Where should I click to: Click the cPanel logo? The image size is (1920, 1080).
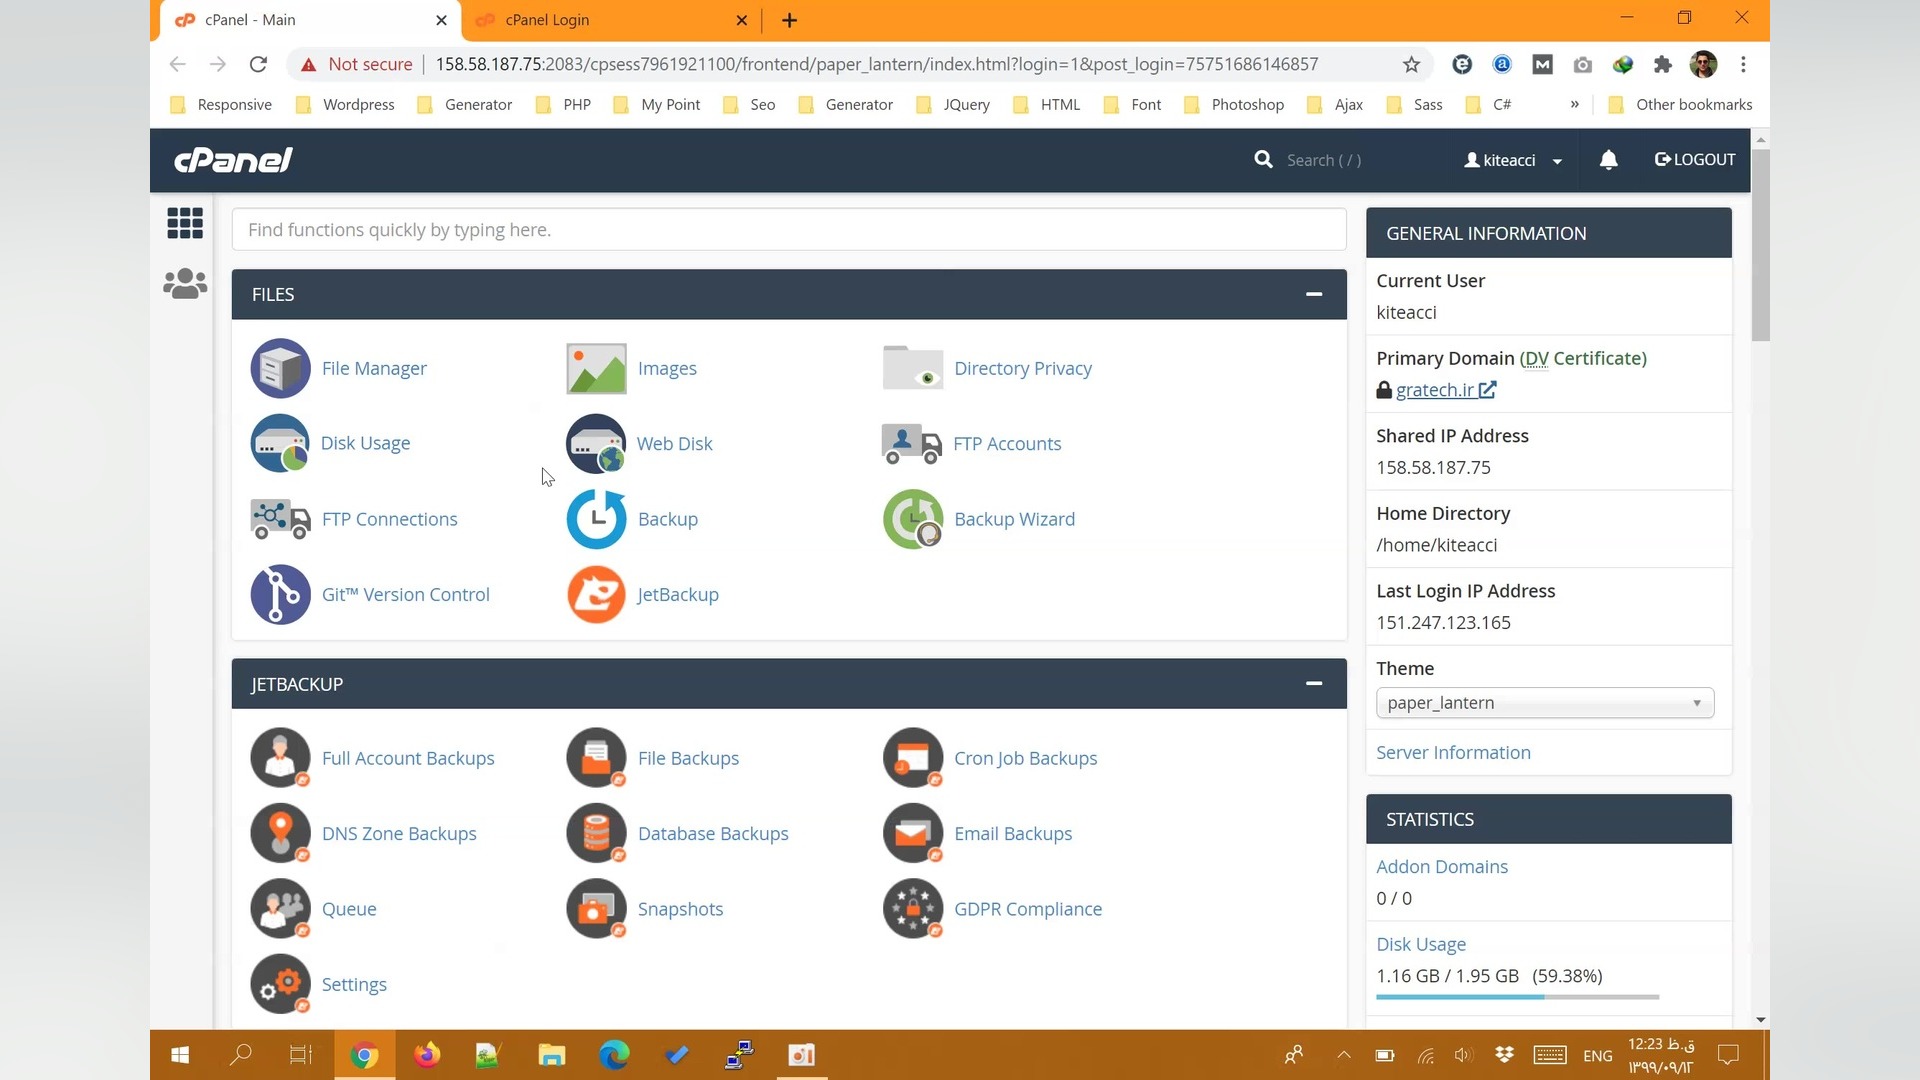coord(233,160)
